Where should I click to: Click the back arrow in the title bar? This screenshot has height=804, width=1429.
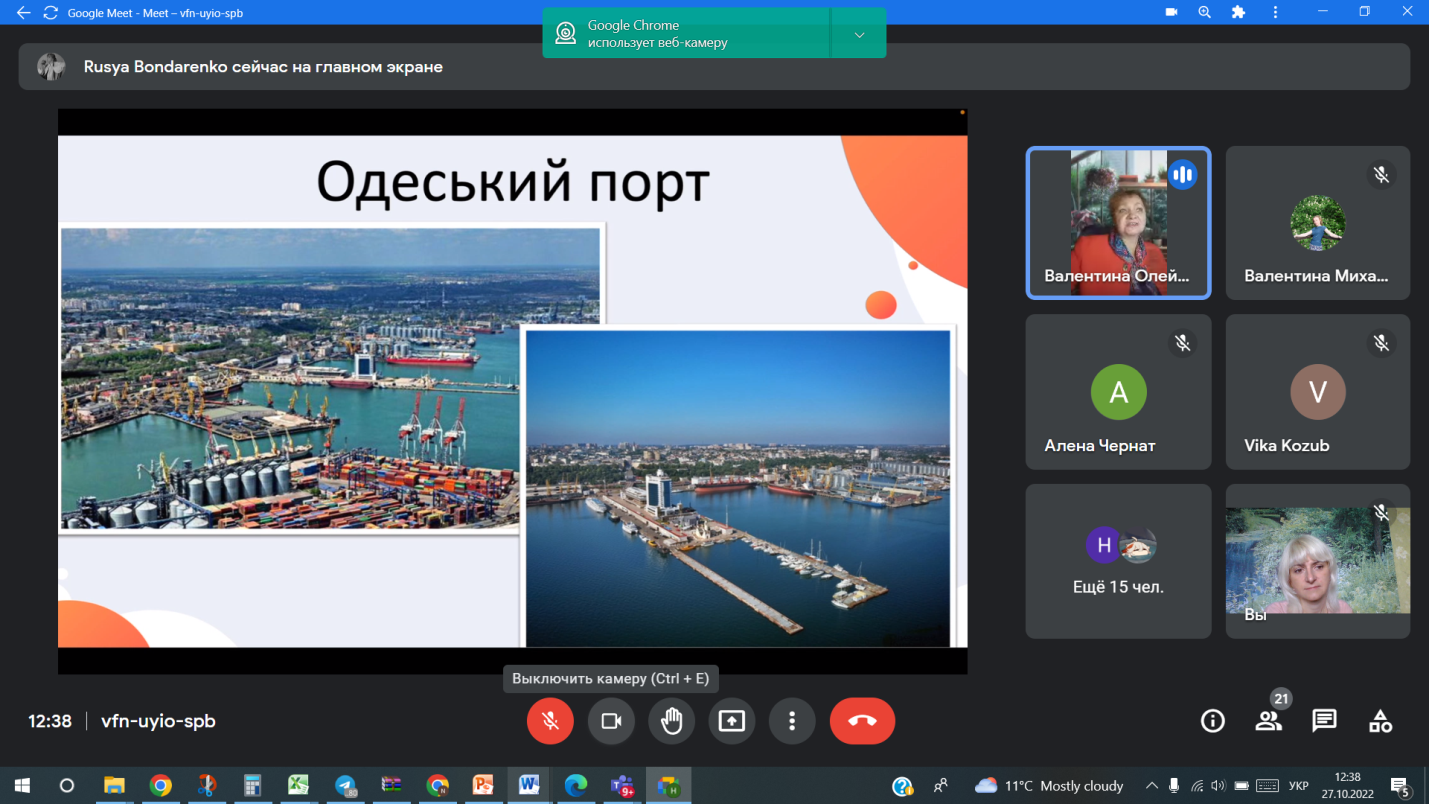point(23,13)
